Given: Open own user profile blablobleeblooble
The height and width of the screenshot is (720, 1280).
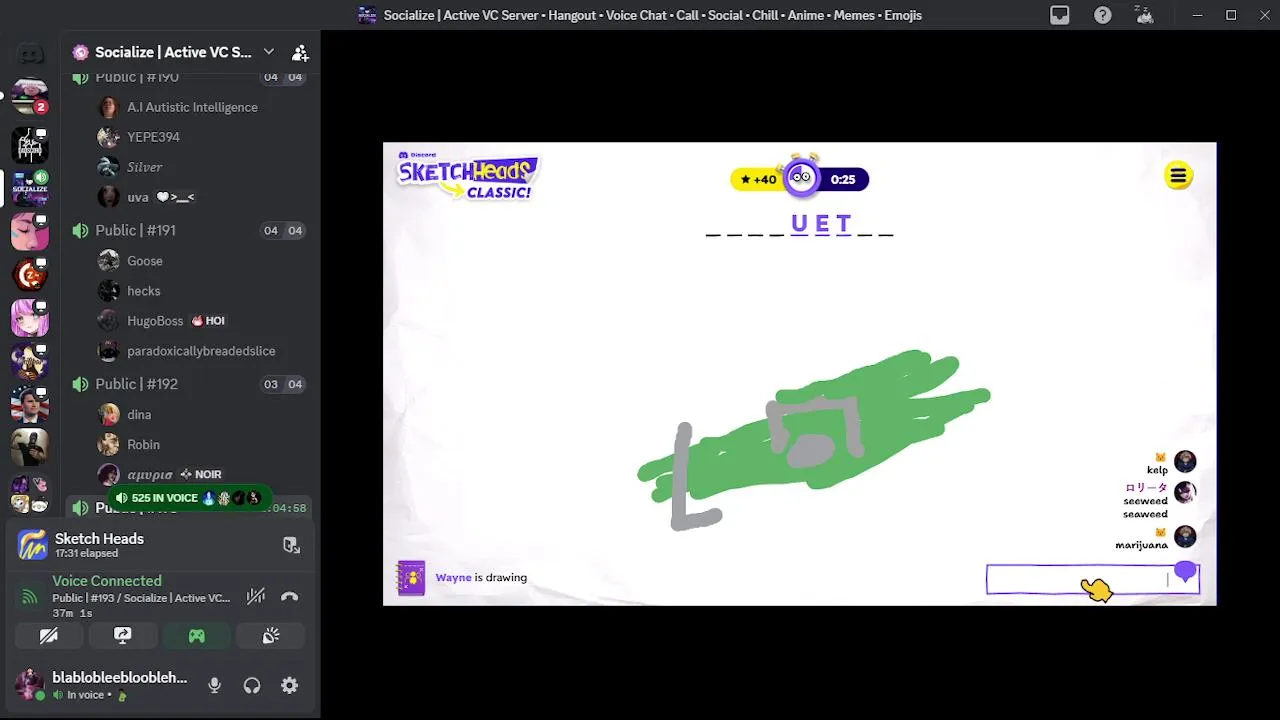Looking at the screenshot, I should coord(102,685).
